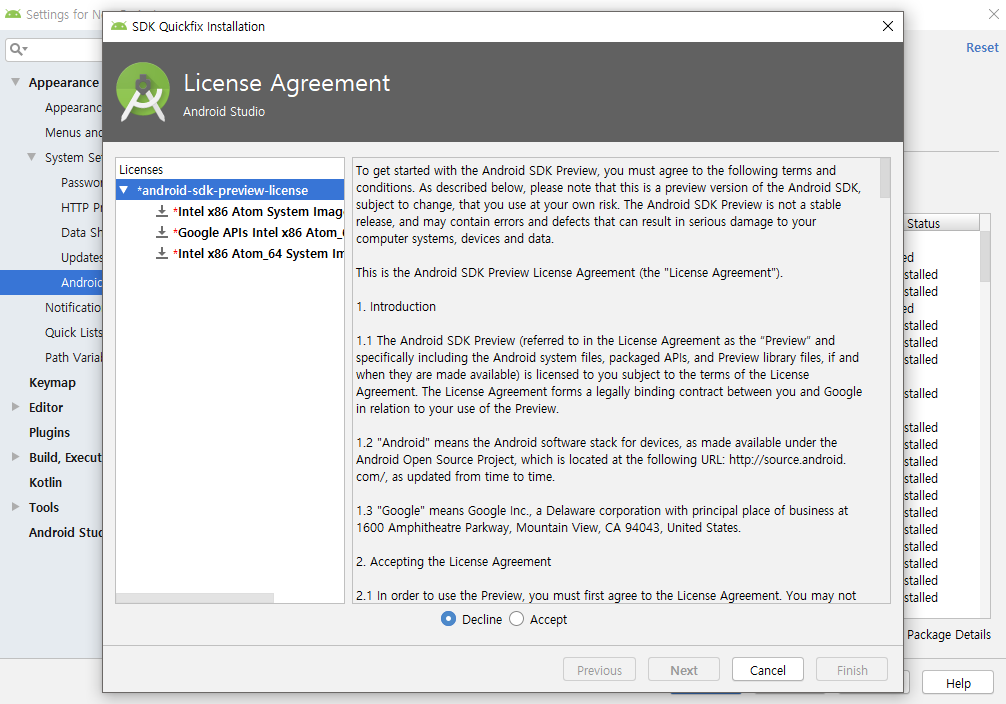This screenshot has height=704, width=1006.
Task: Click Show Package Details label in Settings
Action: (948, 634)
